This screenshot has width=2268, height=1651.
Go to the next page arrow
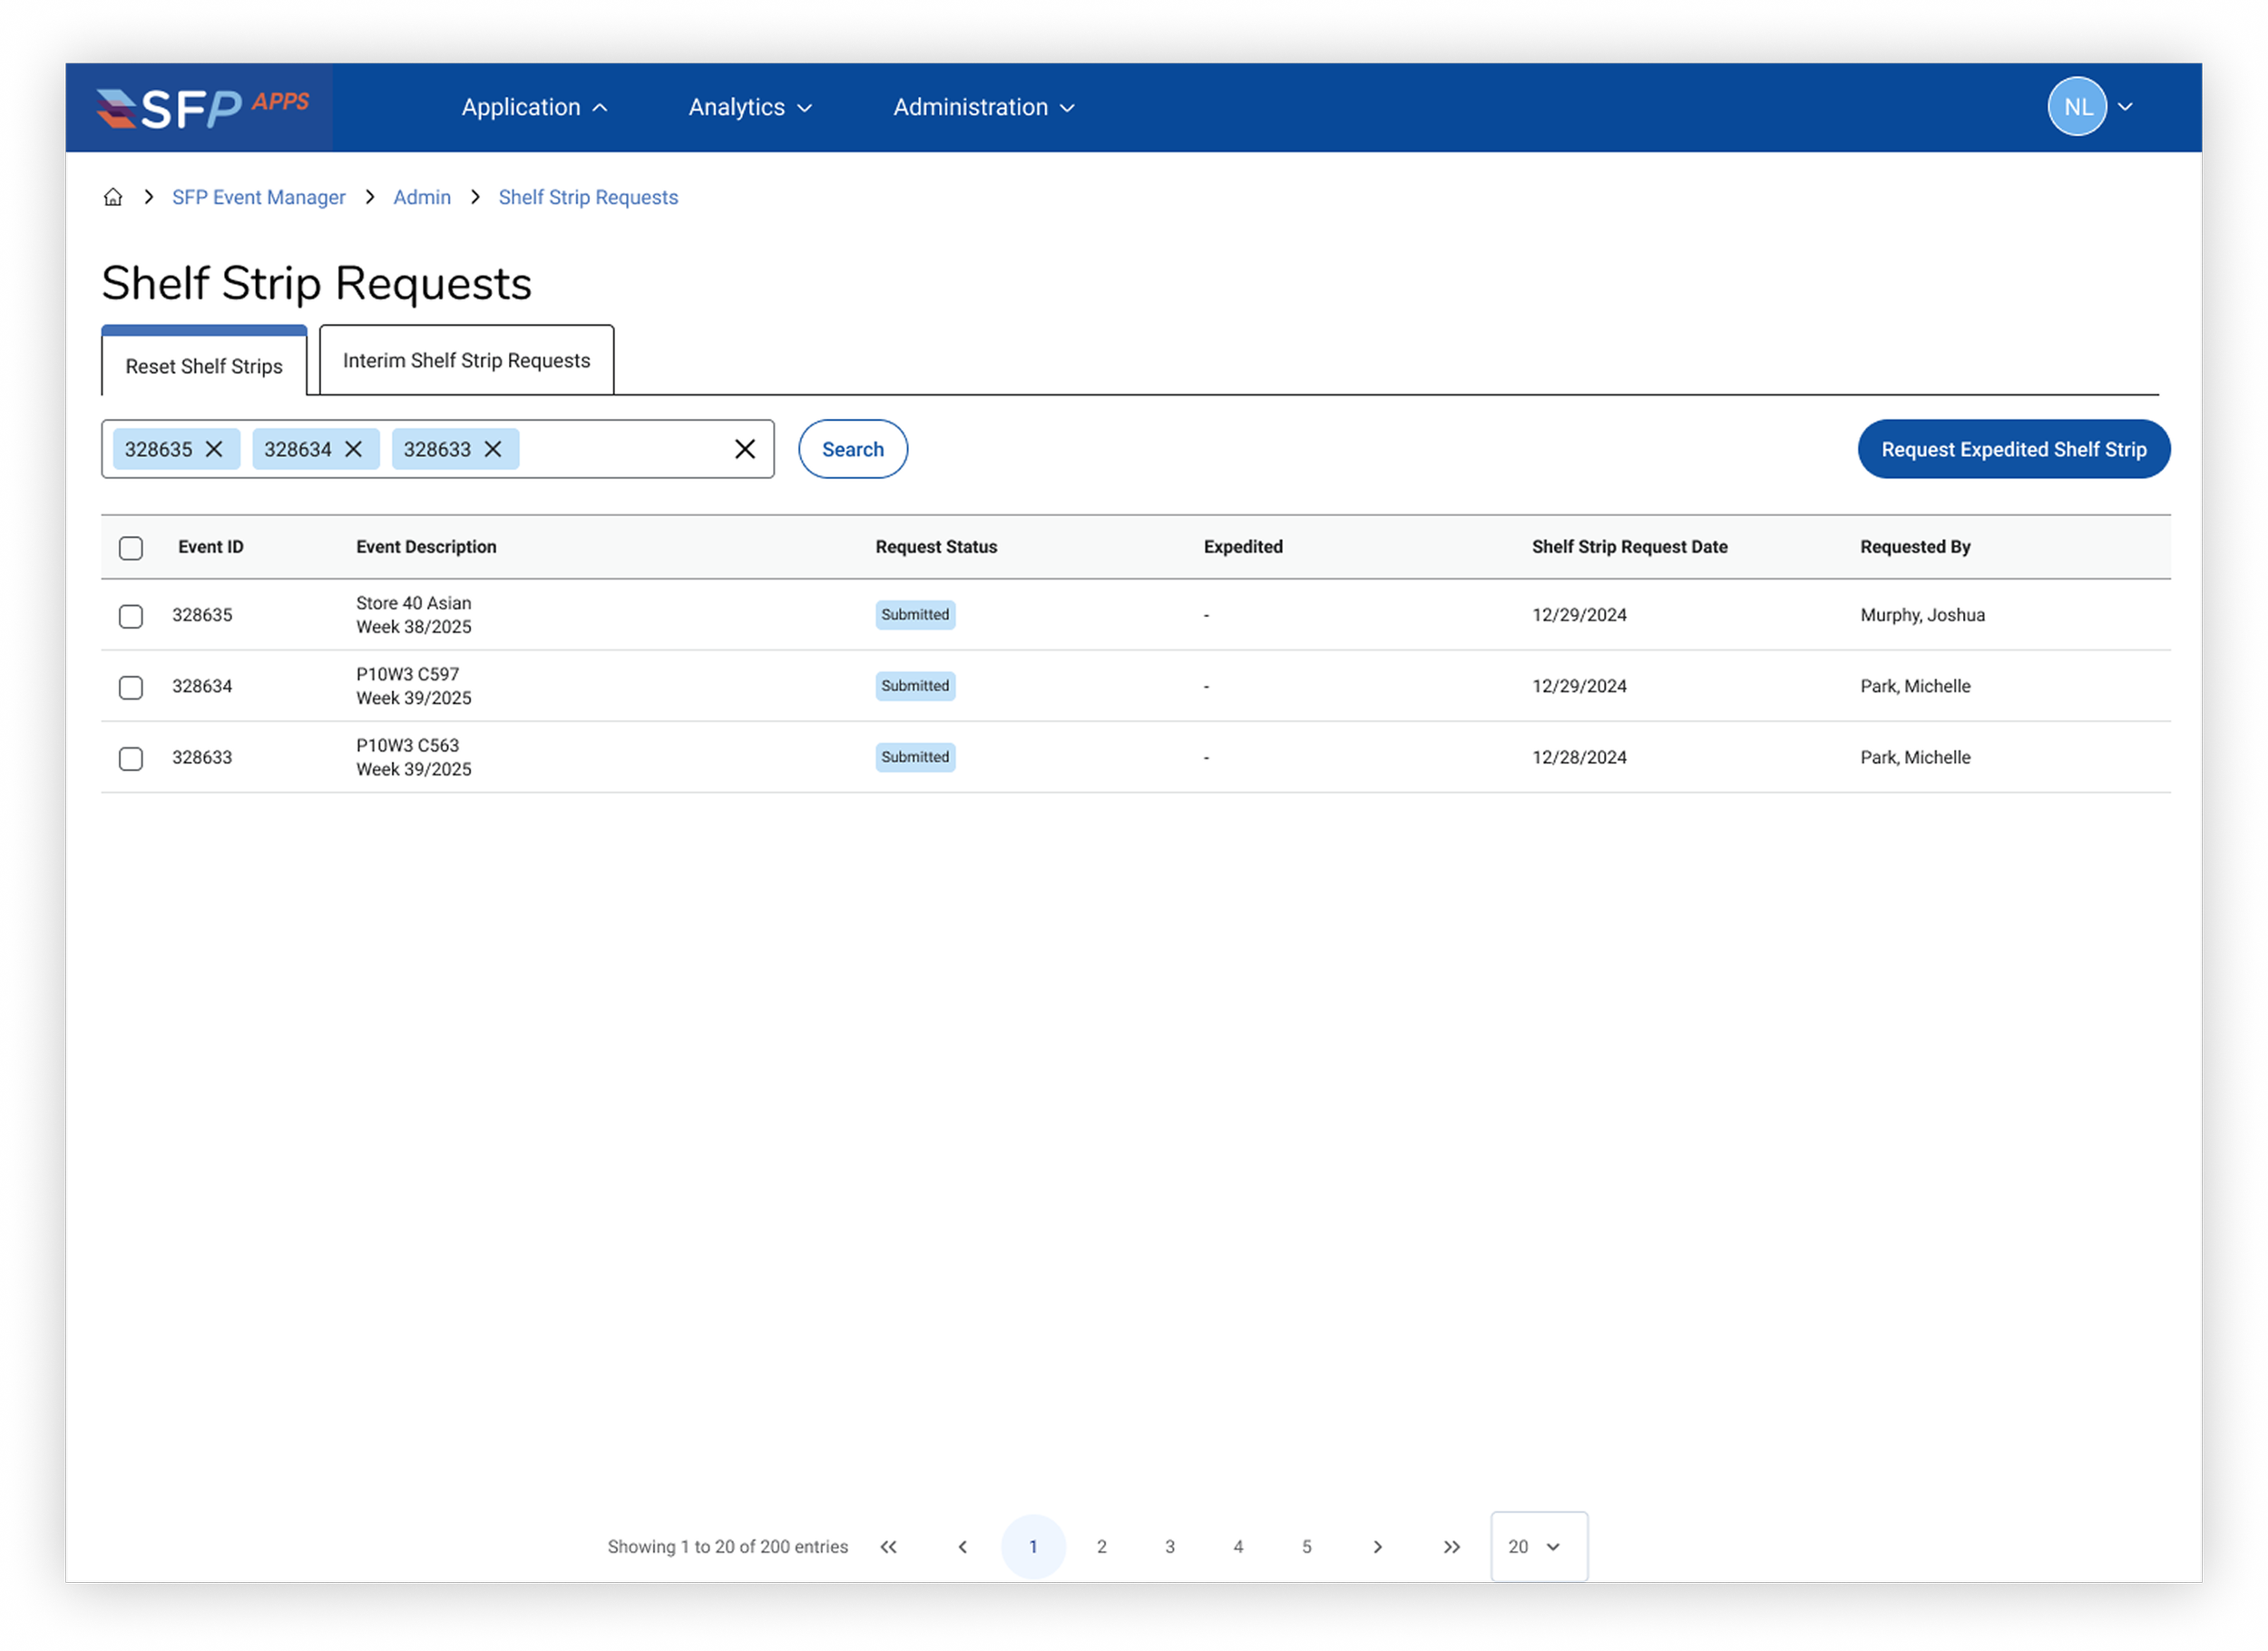pos(1377,1546)
